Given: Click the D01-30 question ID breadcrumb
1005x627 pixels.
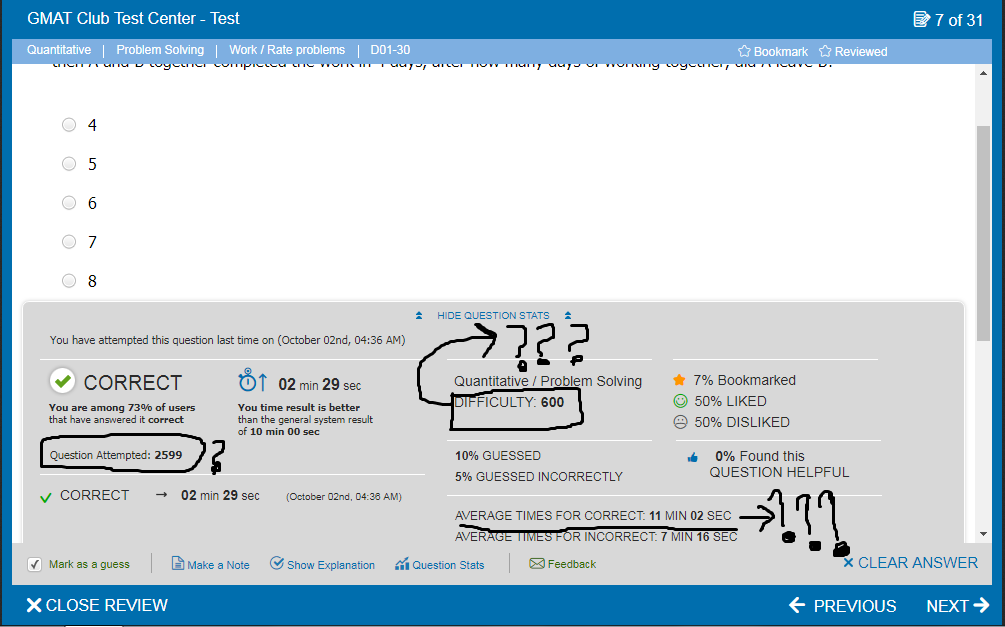Looking at the screenshot, I should (x=390, y=50).
